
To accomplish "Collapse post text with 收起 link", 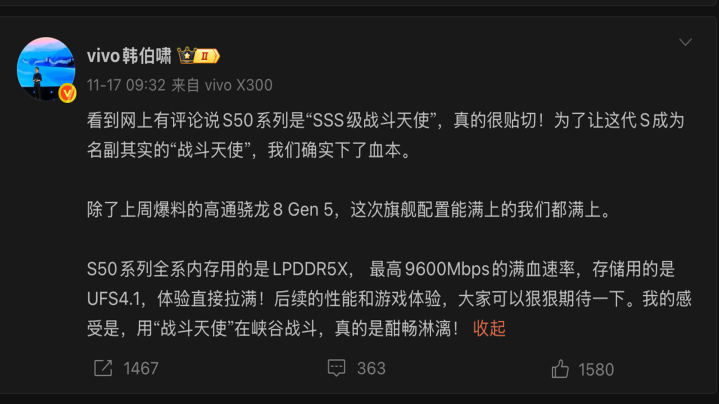I will point(489,328).
